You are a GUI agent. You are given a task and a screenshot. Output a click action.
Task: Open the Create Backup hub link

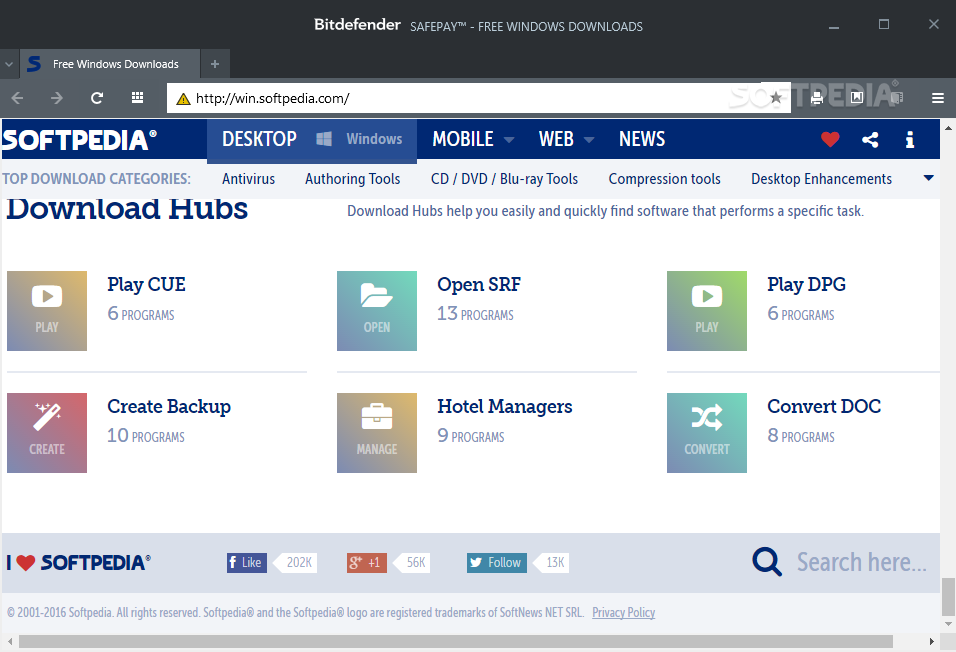[x=169, y=406]
